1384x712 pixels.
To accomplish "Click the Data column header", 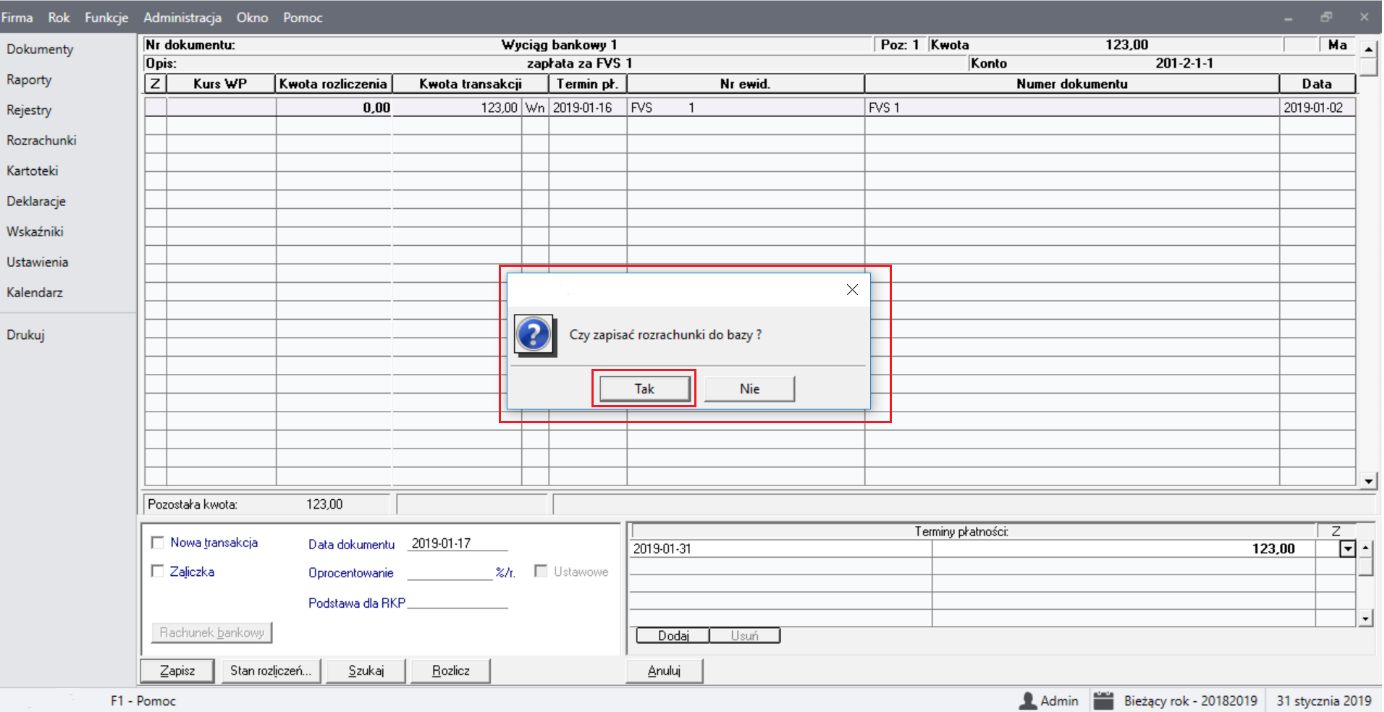I will [x=1317, y=84].
